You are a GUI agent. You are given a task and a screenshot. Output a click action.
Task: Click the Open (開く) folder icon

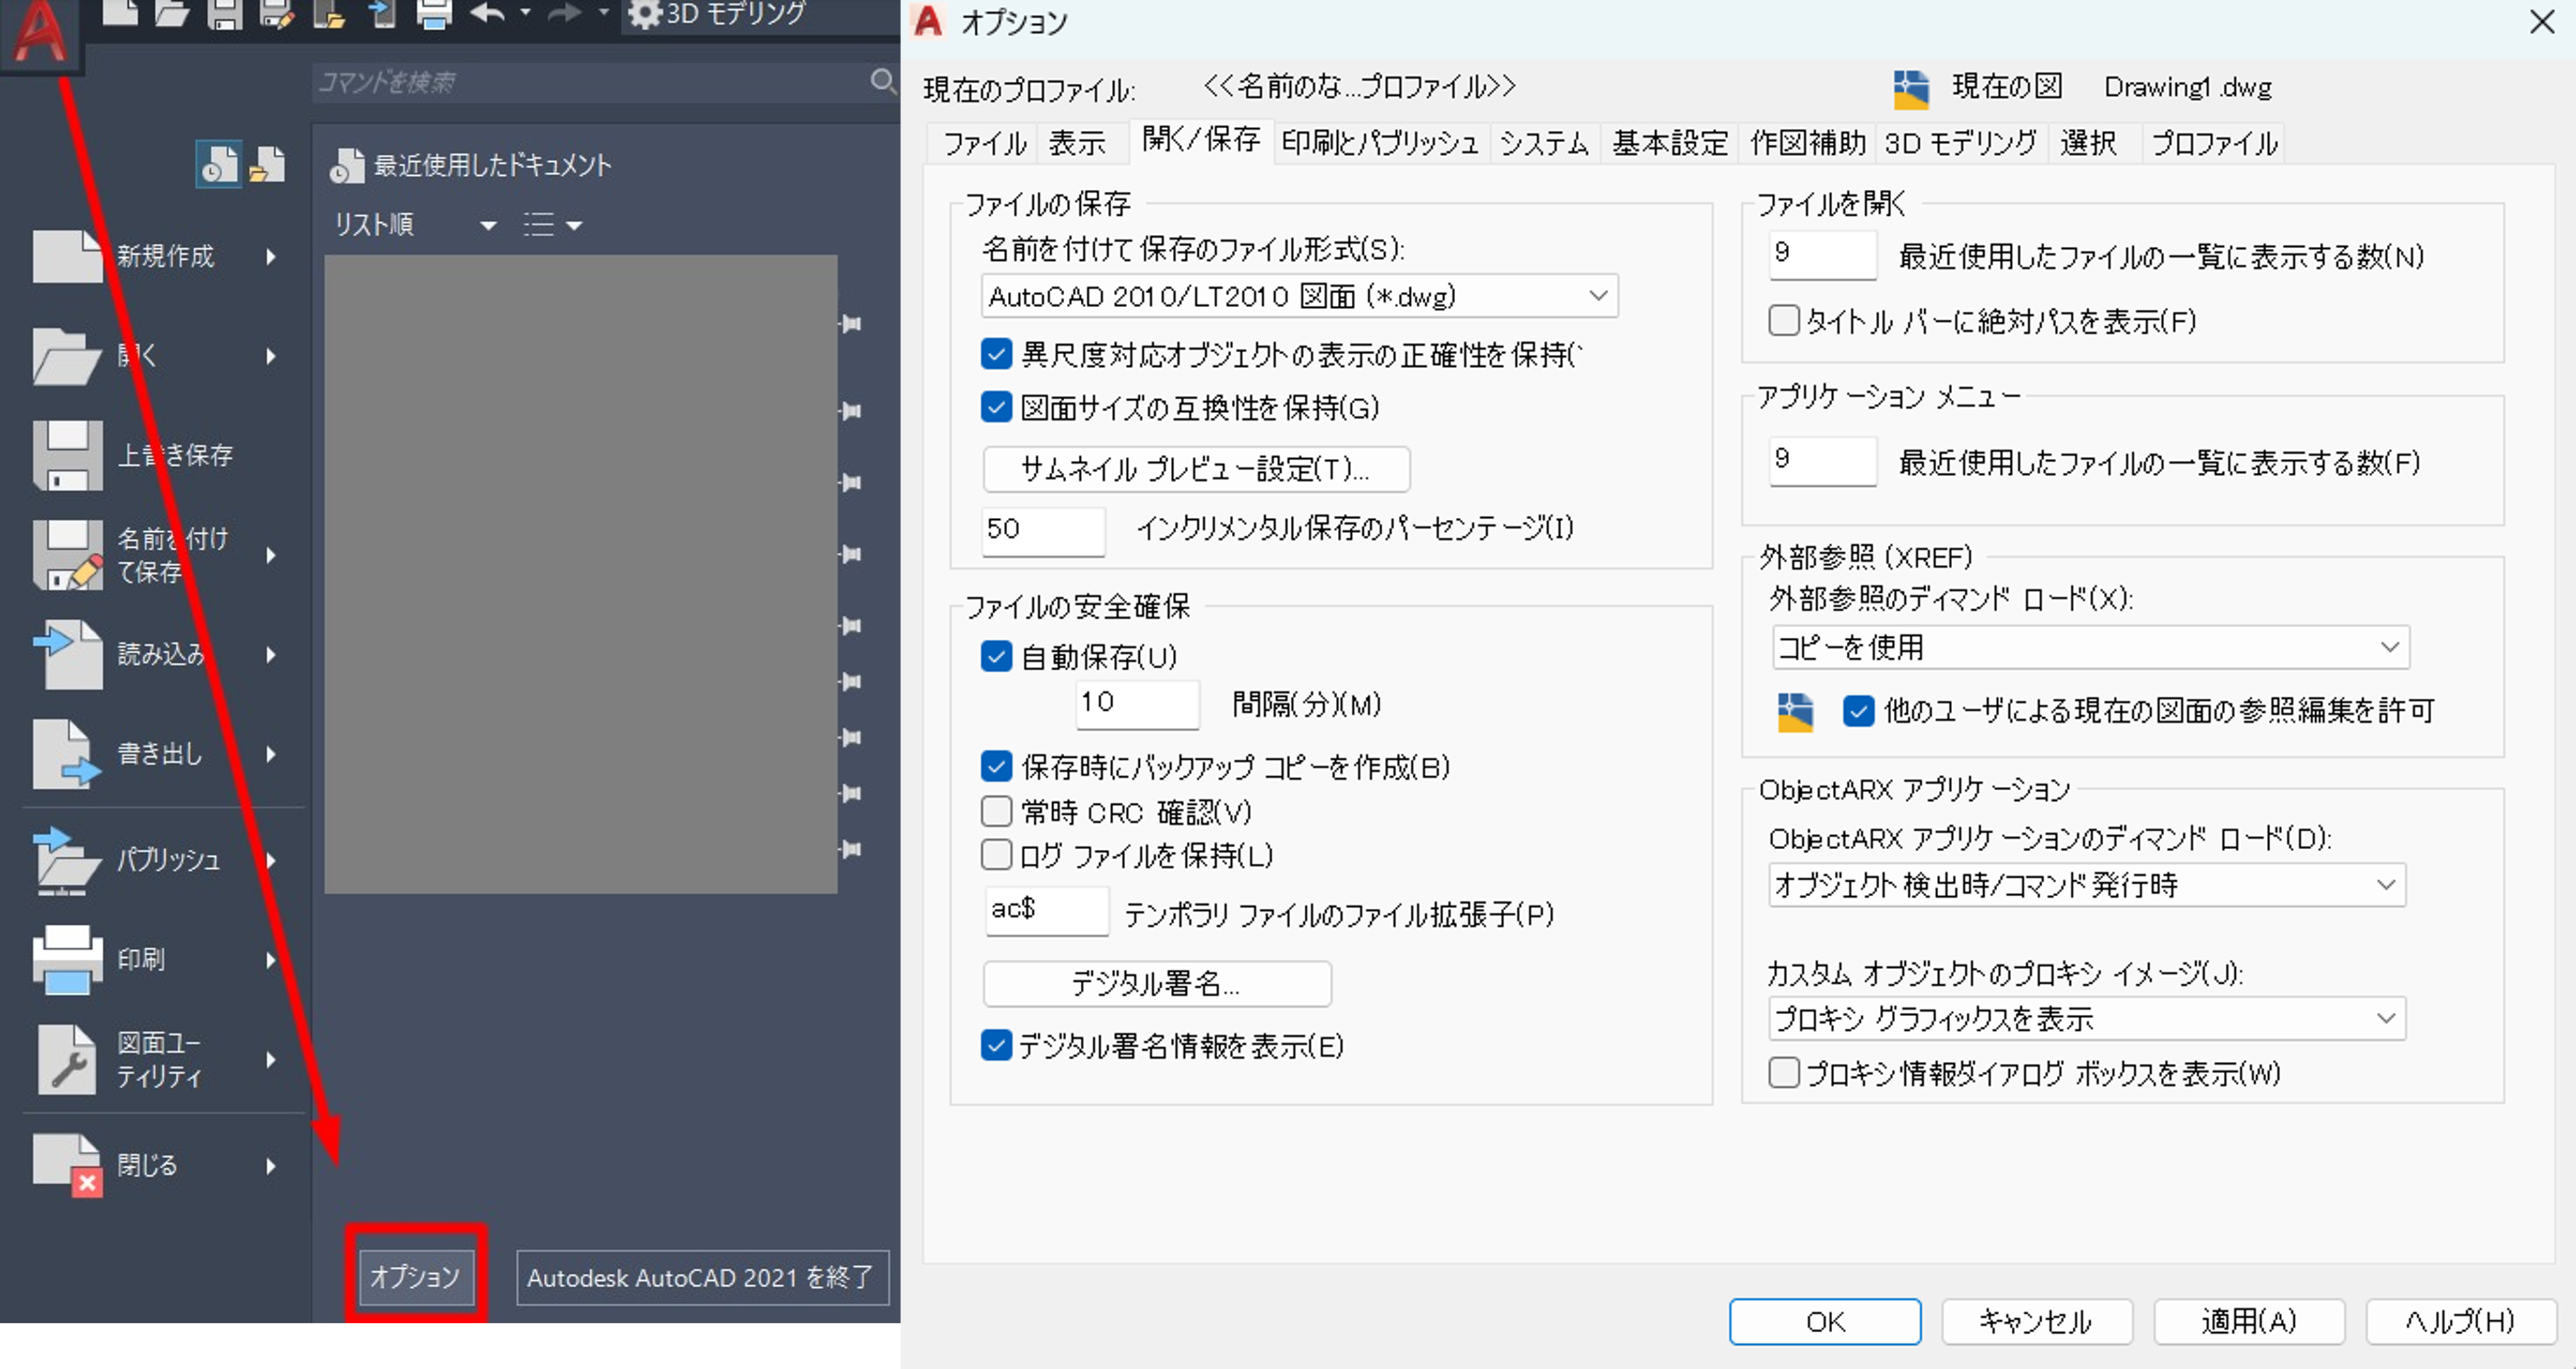click(x=66, y=356)
